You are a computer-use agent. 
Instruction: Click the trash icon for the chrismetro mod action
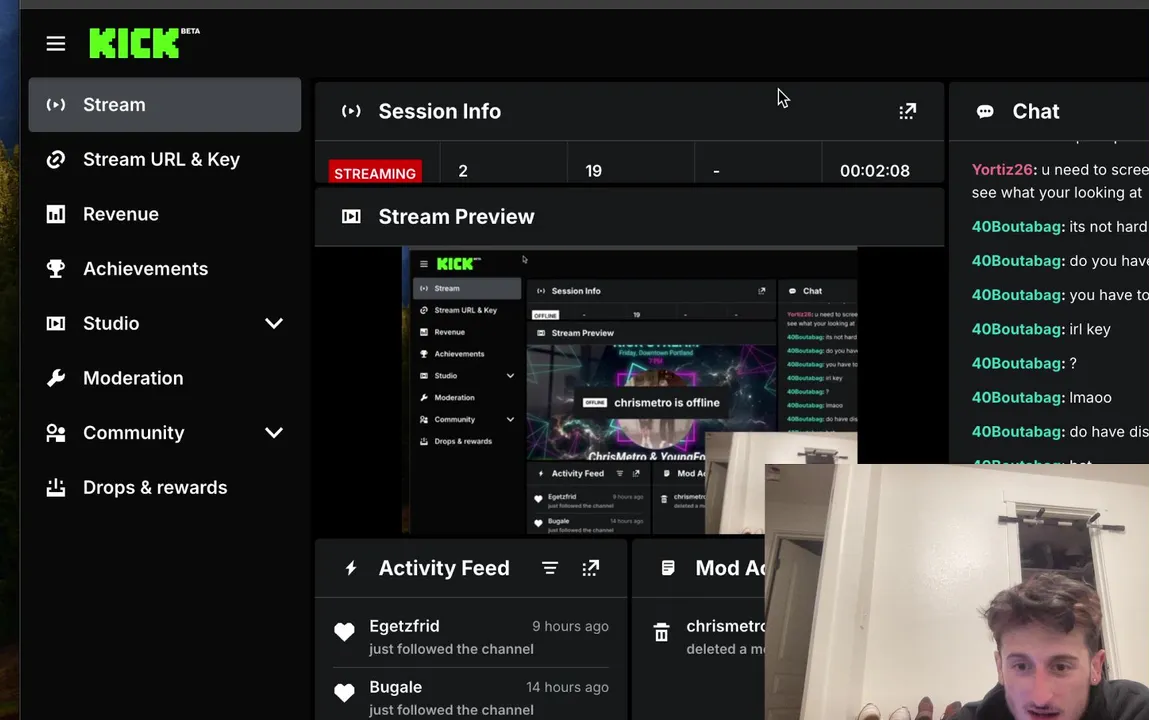662,632
